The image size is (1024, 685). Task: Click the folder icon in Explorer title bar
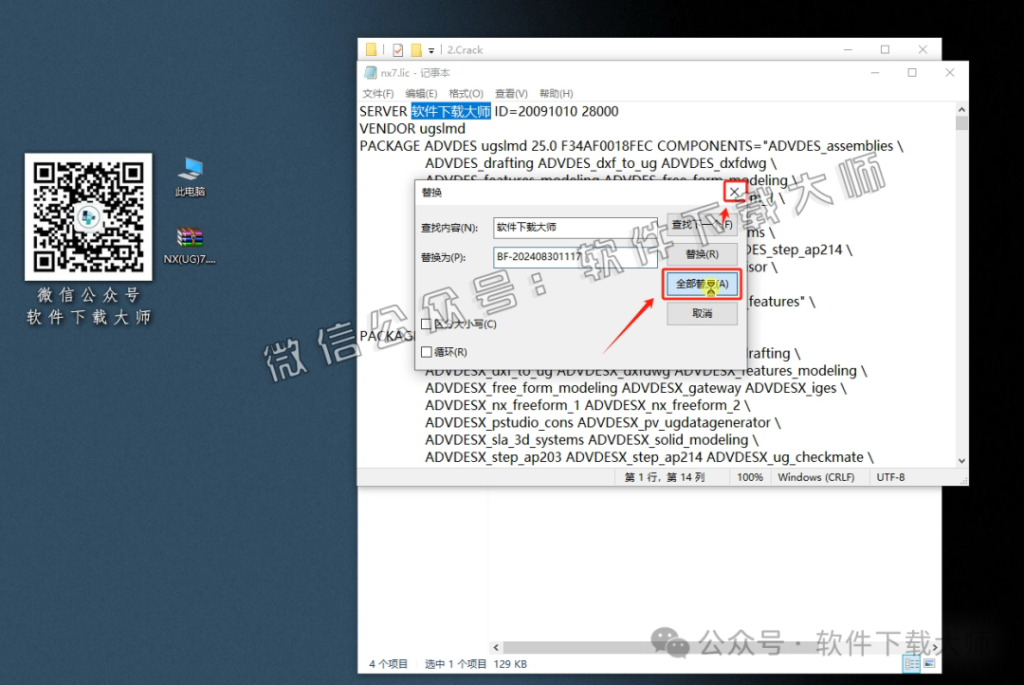(x=371, y=49)
